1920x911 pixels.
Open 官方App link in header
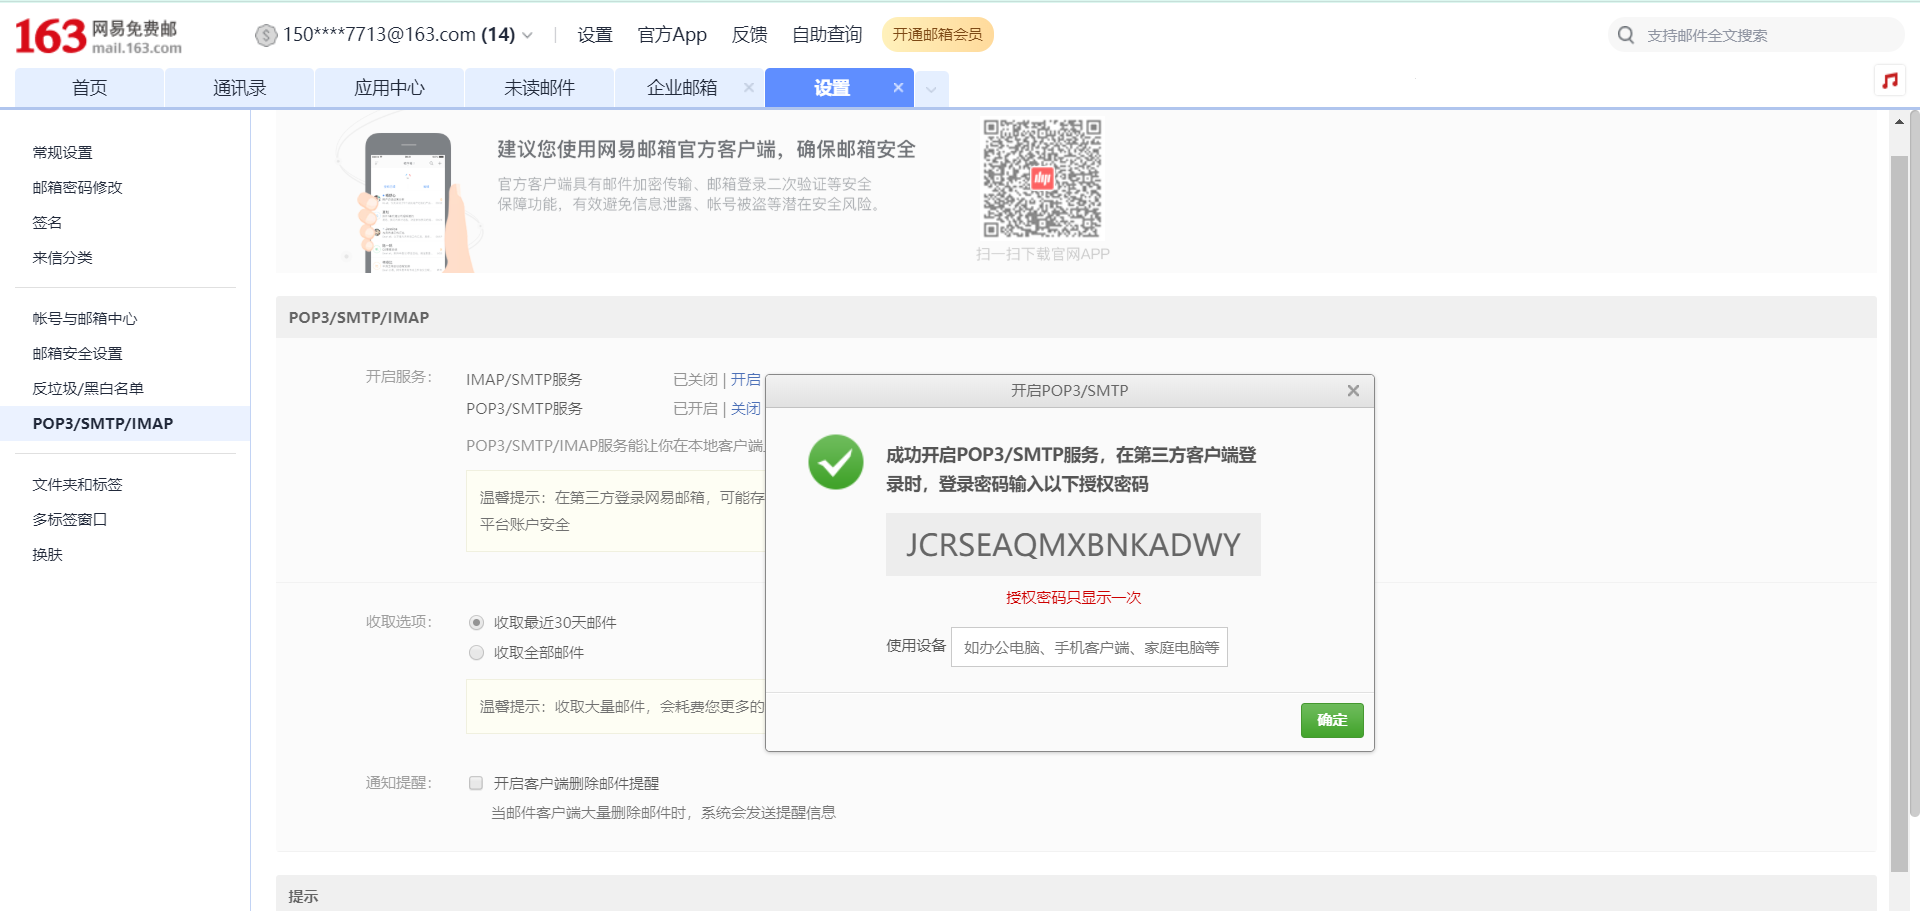click(x=672, y=35)
